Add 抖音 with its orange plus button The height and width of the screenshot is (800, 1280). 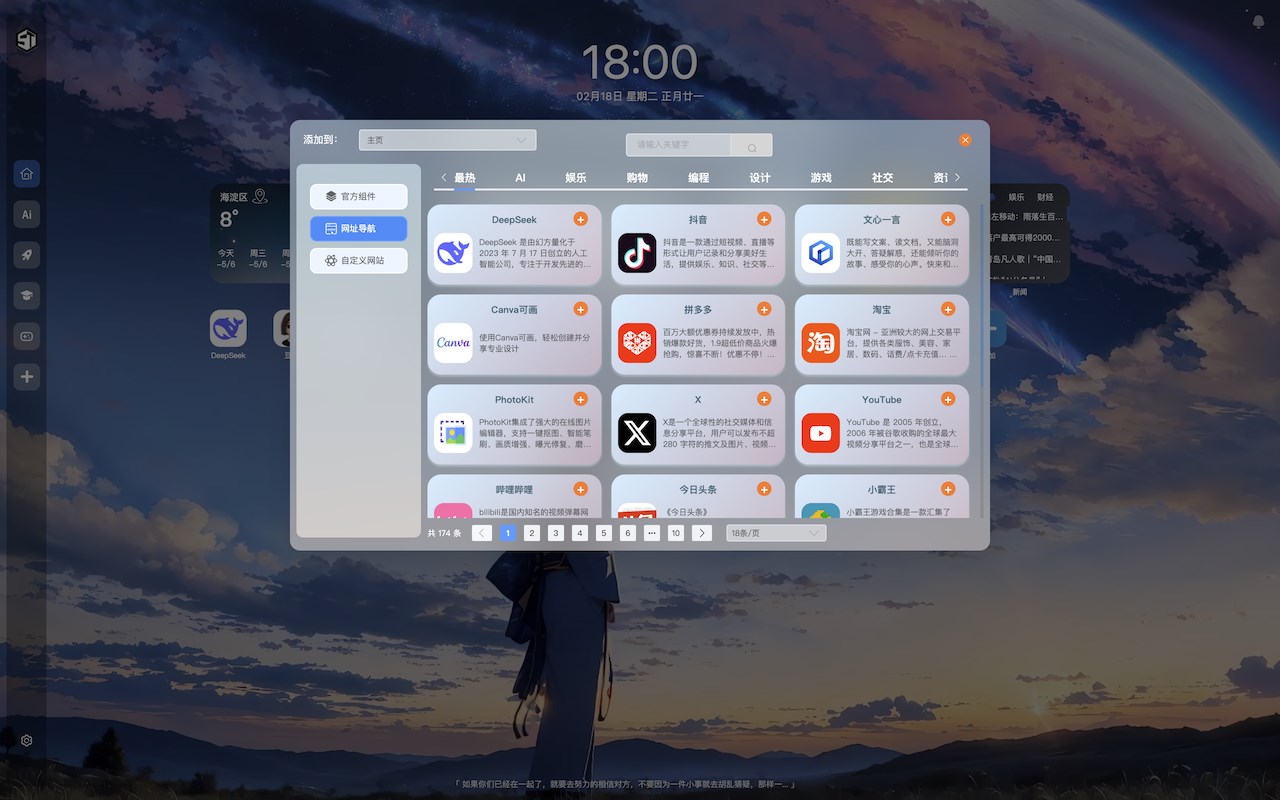point(764,219)
